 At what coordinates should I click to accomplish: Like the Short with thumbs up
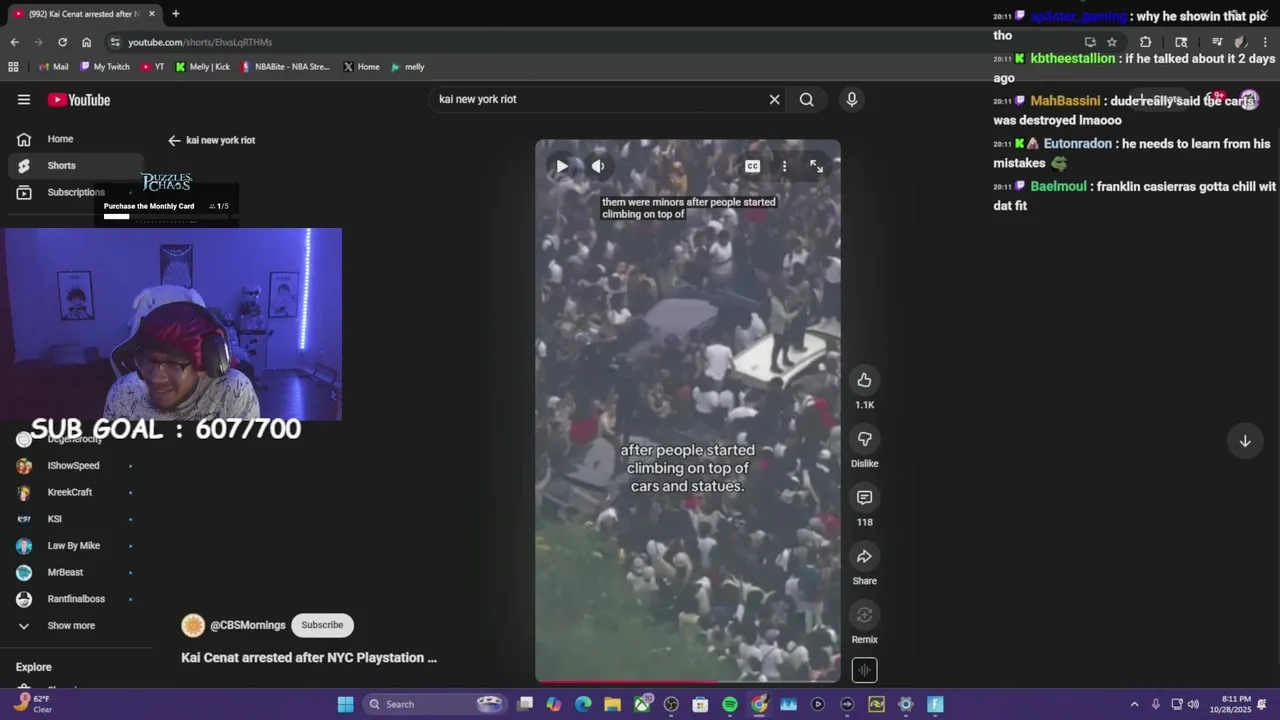[x=864, y=380]
